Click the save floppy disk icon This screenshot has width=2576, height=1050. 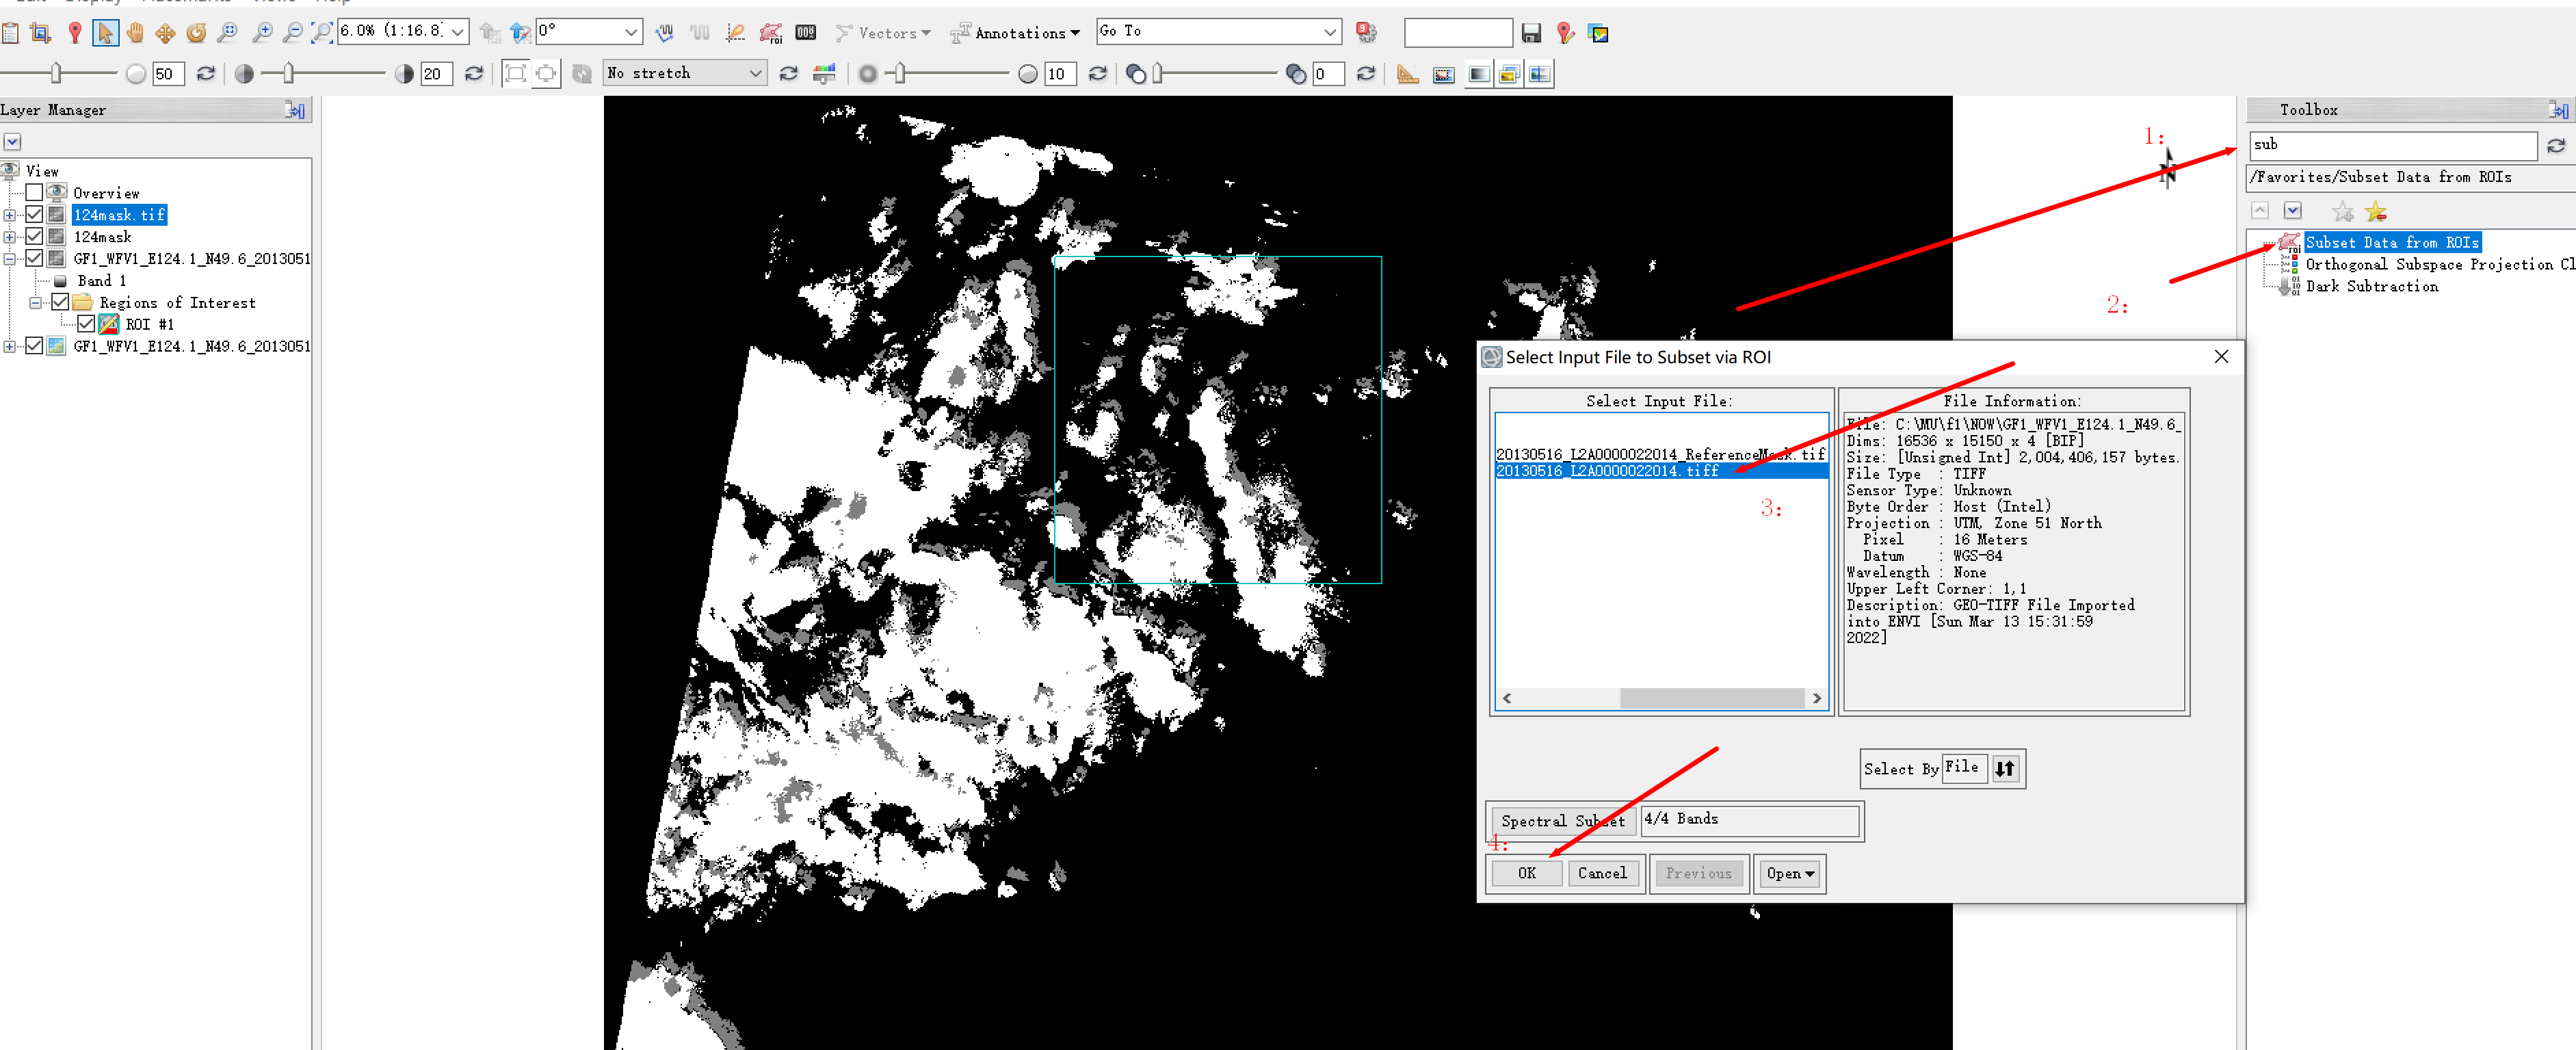(1530, 33)
